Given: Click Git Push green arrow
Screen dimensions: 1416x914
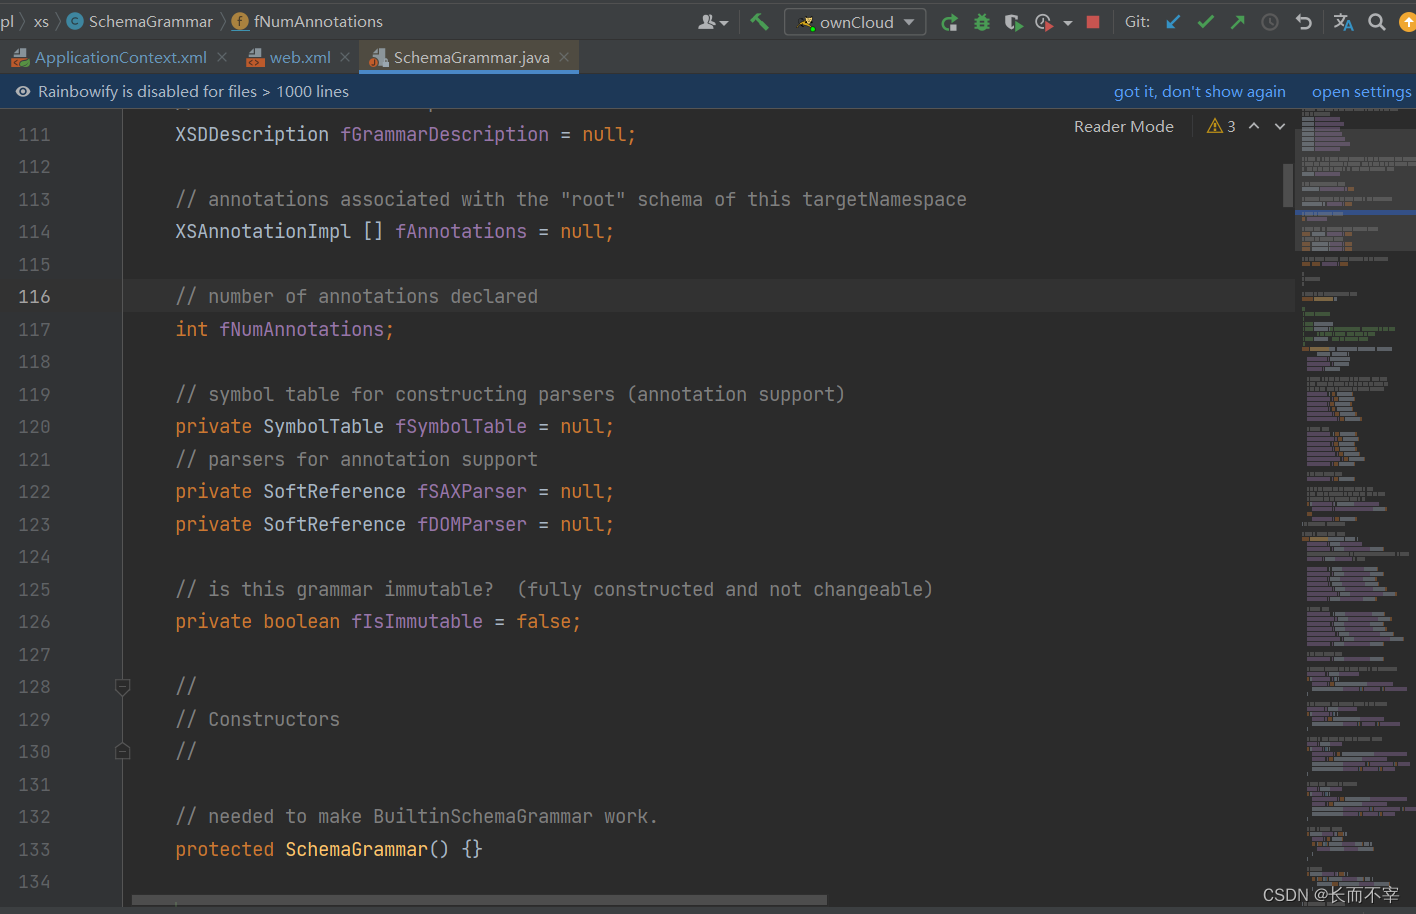Looking at the screenshot, I should [x=1238, y=22].
